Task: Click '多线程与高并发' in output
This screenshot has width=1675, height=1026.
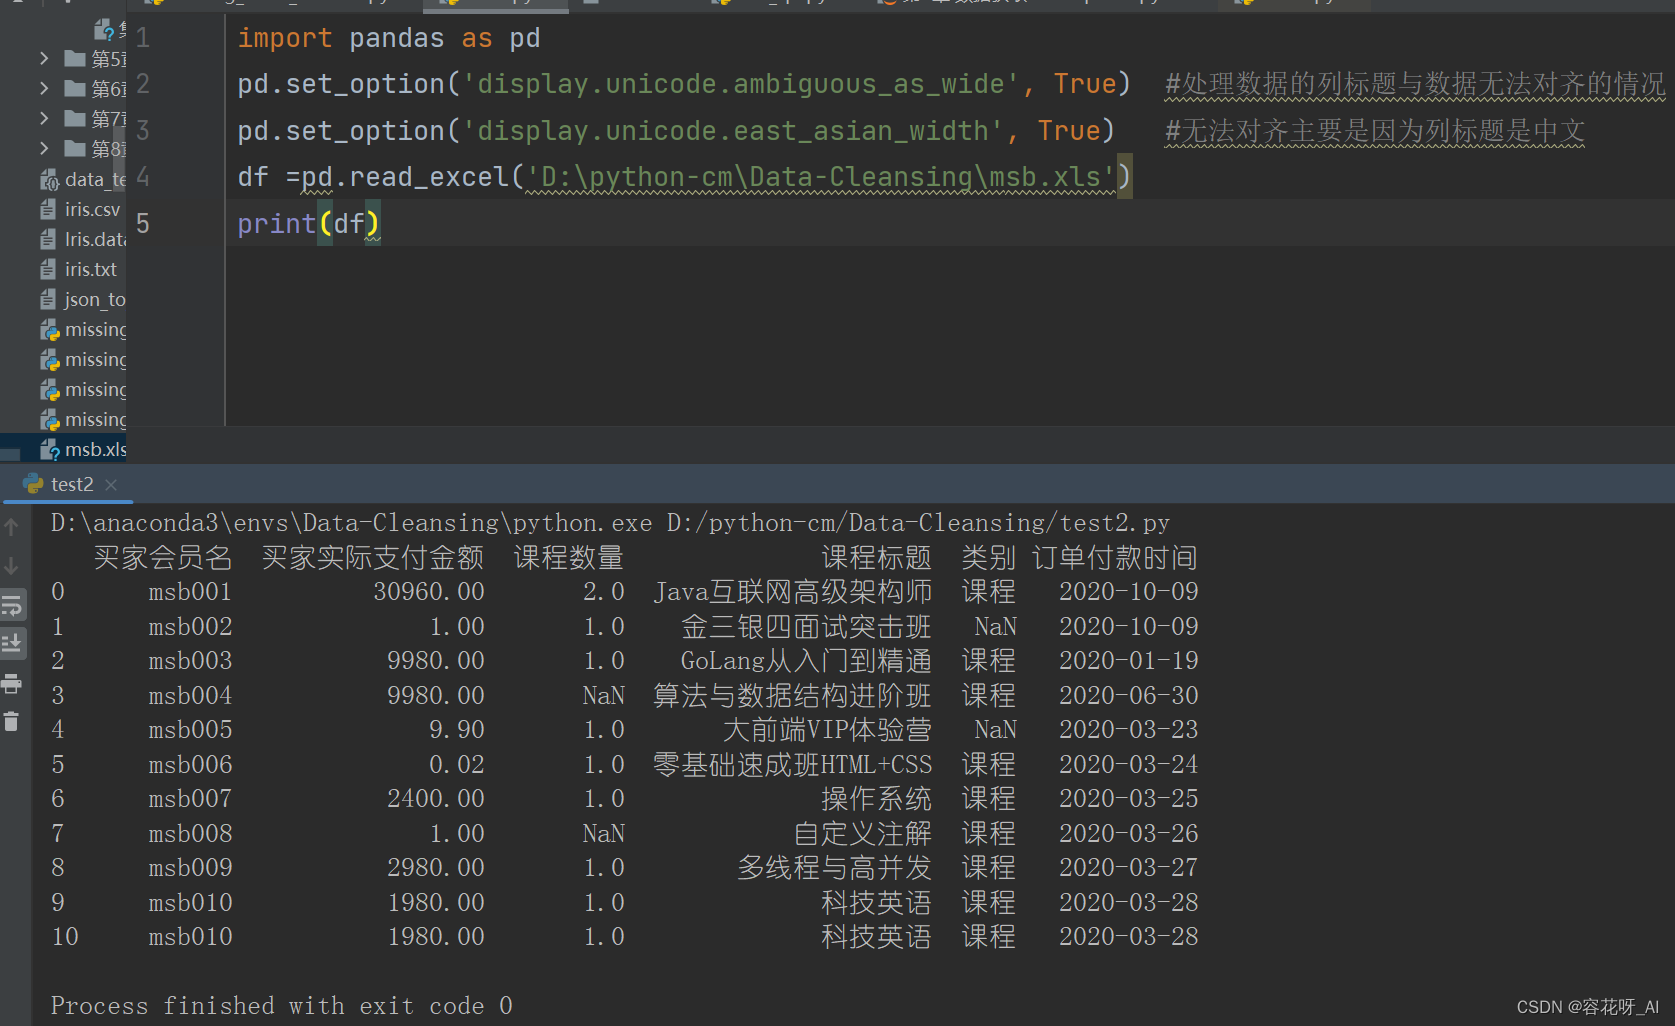Action: point(834,868)
